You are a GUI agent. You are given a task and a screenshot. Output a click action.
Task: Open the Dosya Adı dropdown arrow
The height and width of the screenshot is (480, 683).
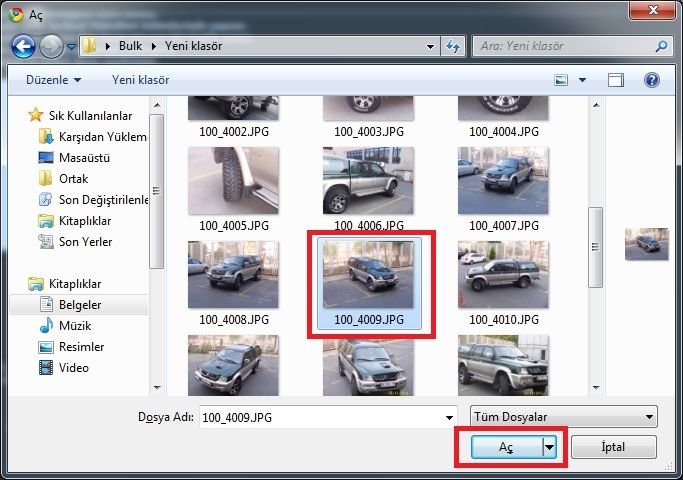(448, 416)
